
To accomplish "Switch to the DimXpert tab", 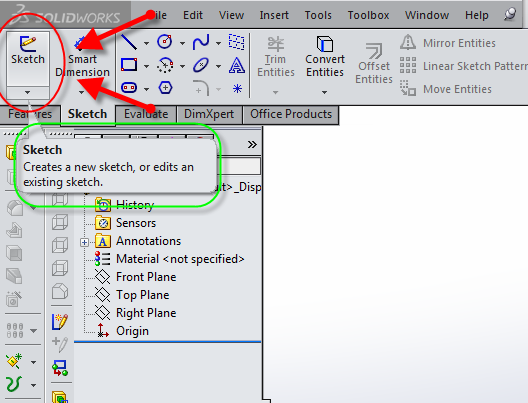I will click(209, 114).
